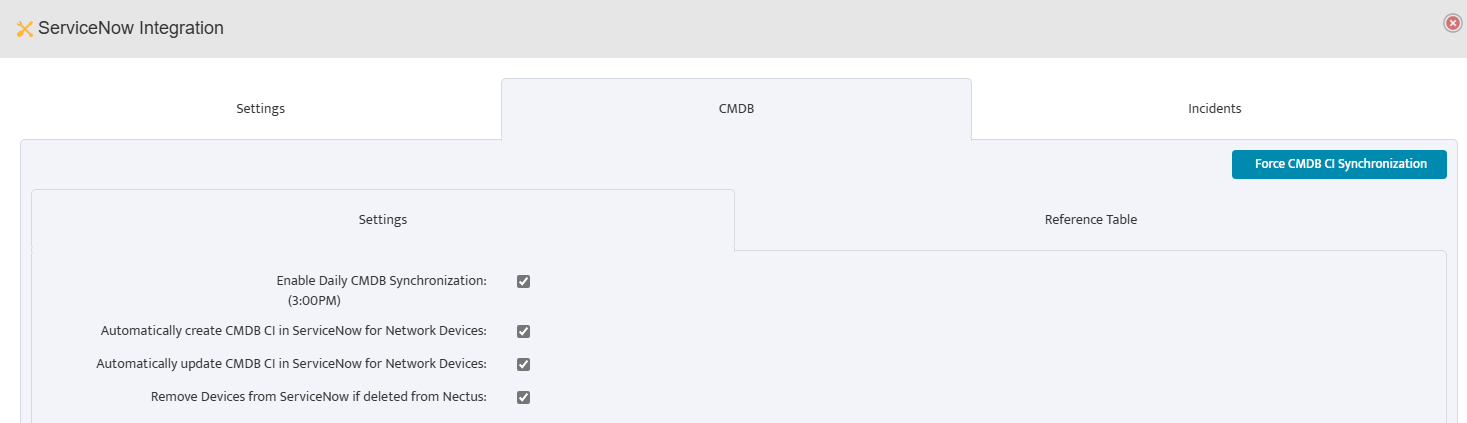The width and height of the screenshot is (1467, 423).
Task: Toggle Remove Devices from ServiceNow checkbox
Action: [x=523, y=397]
